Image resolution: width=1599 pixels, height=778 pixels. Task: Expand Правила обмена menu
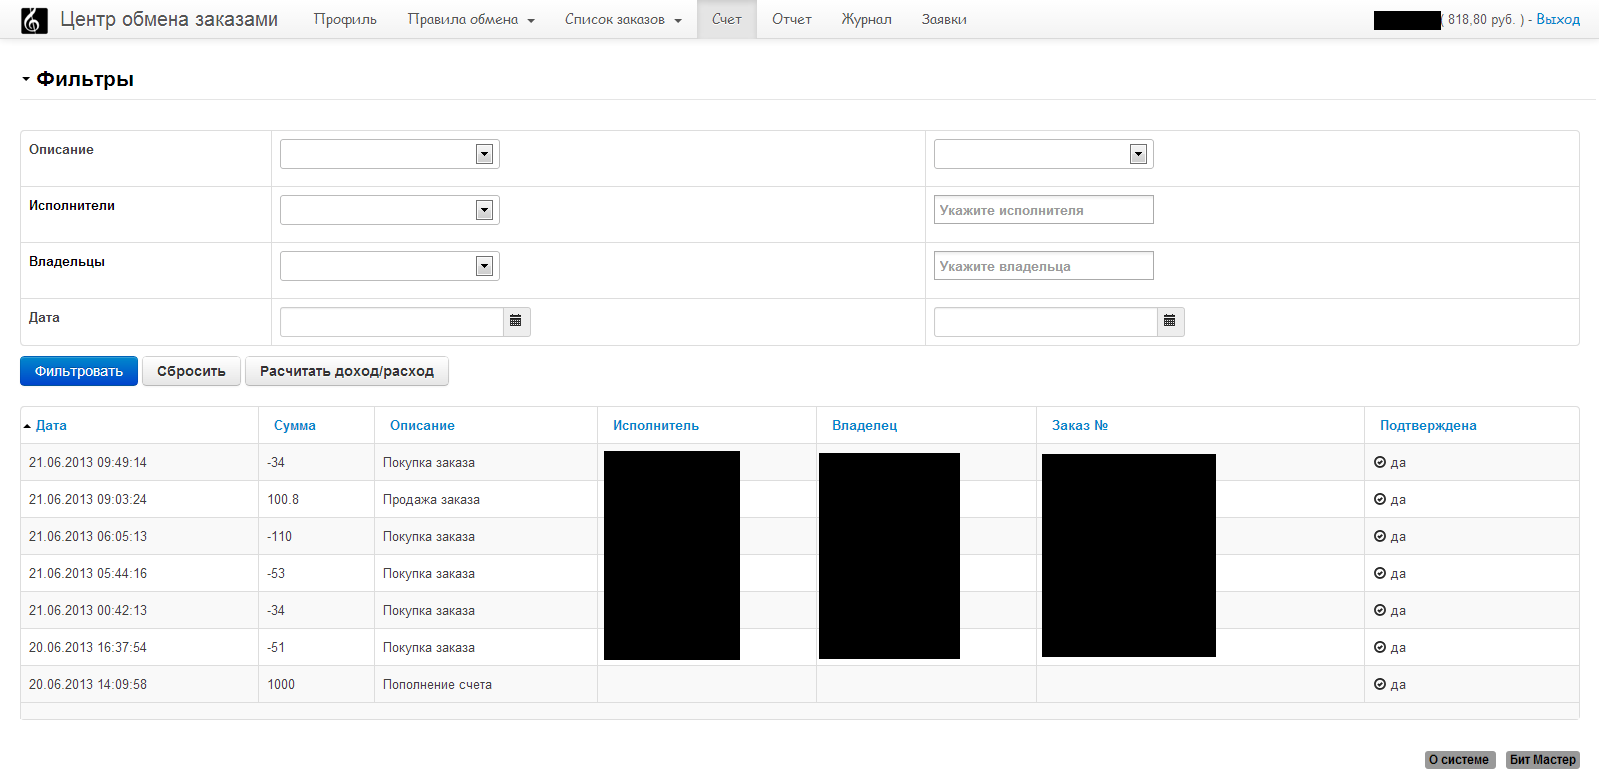471,19
